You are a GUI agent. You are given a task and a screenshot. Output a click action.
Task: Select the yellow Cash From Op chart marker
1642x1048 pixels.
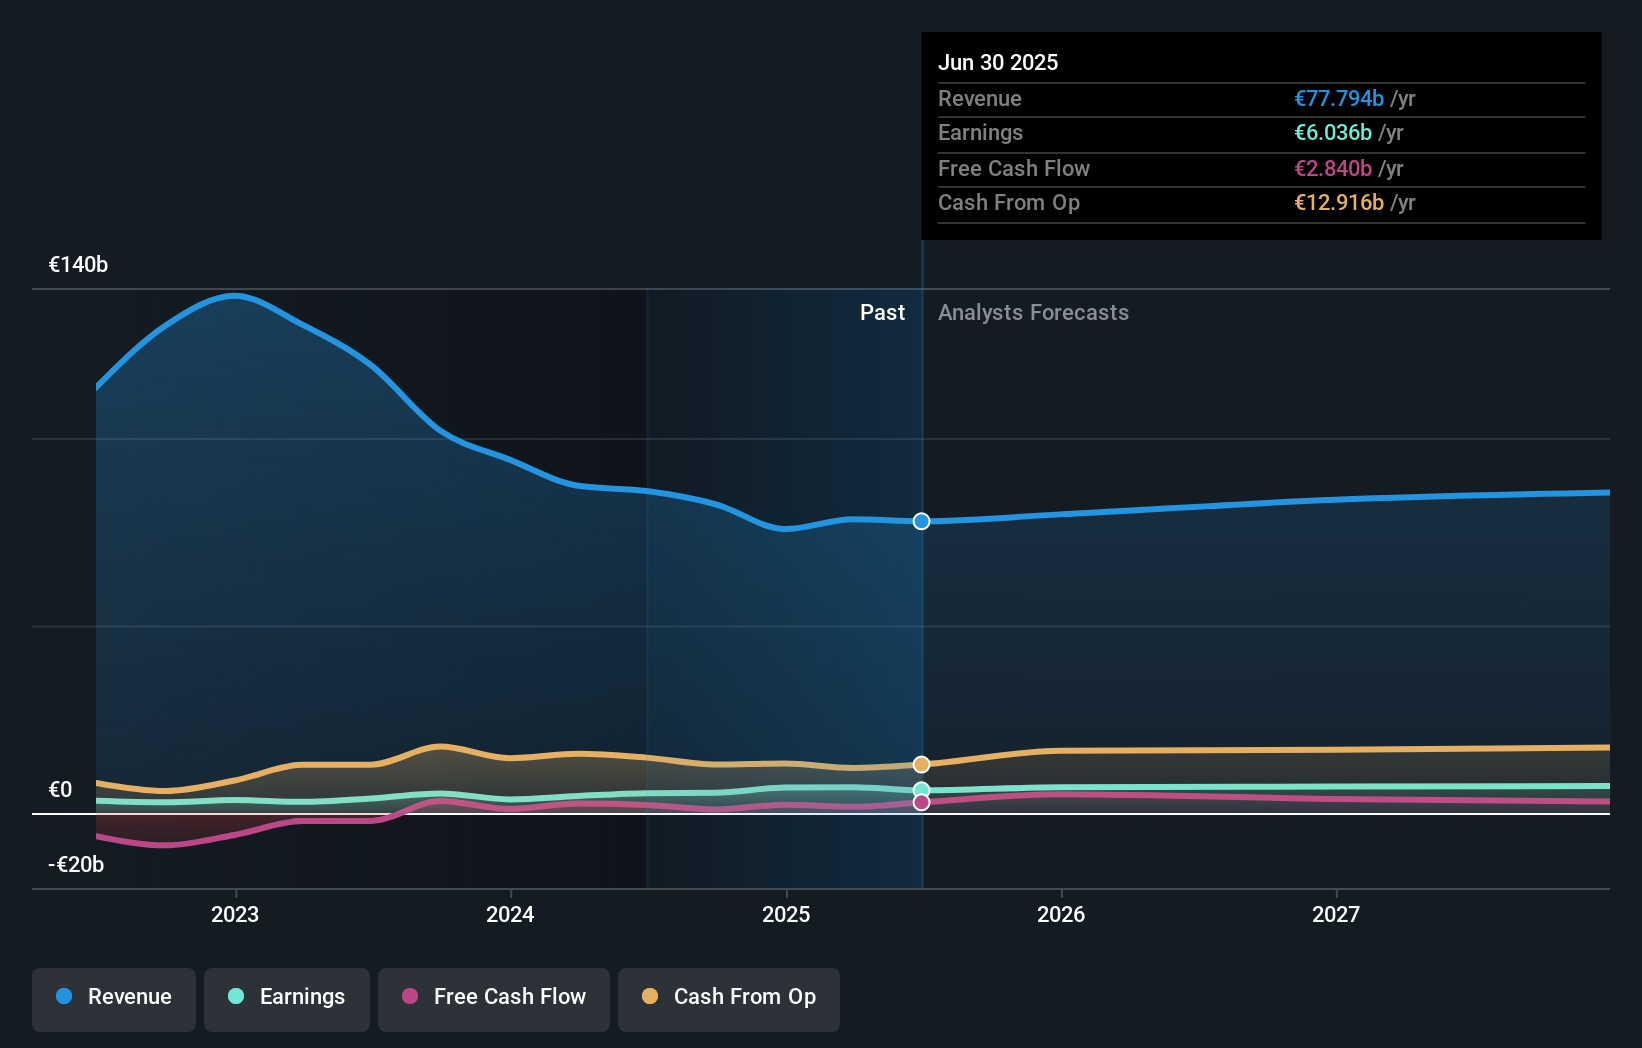(x=921, y=763)
